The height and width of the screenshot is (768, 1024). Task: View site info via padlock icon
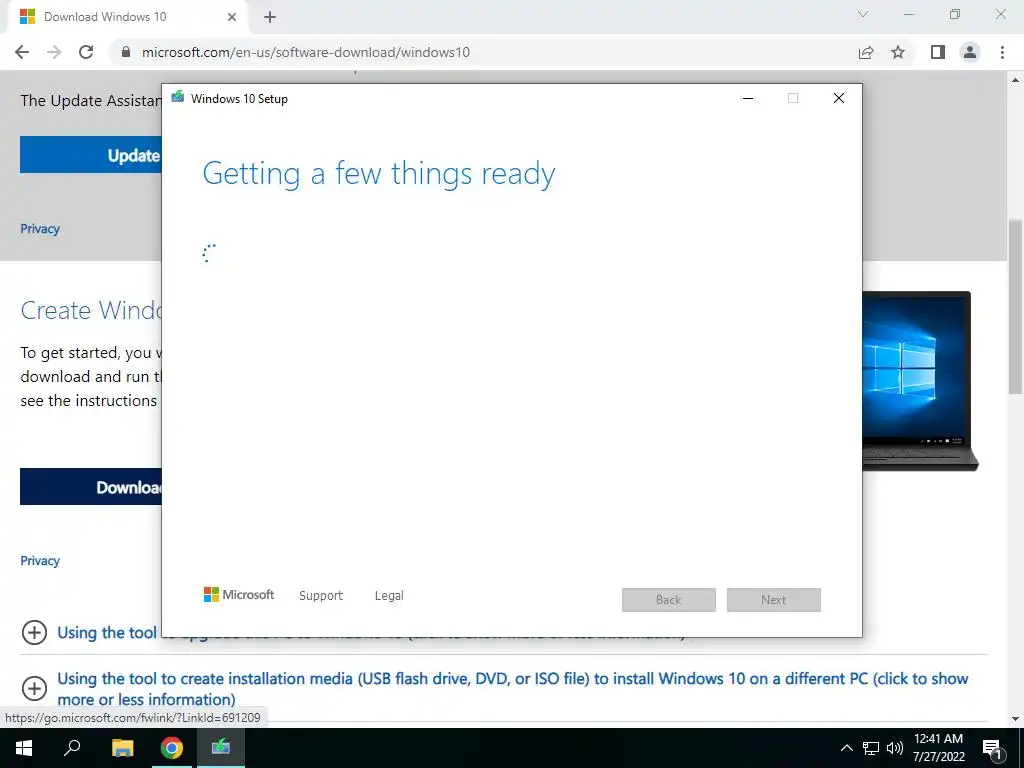(126, 52)
